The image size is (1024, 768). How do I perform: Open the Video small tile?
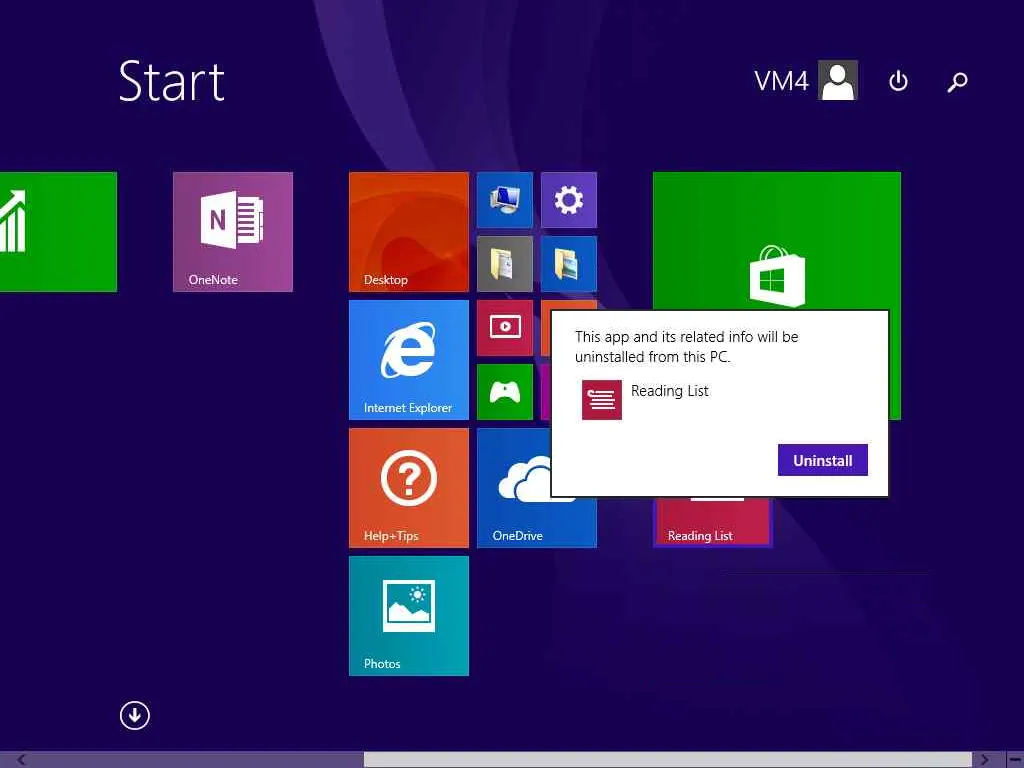pyautogui.click(x=505, y=328)
